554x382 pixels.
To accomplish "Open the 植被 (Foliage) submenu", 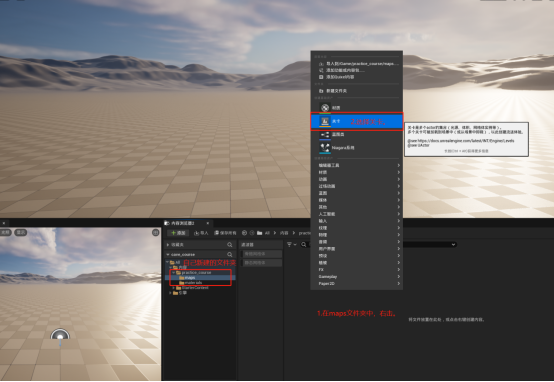I will (356, 263).
